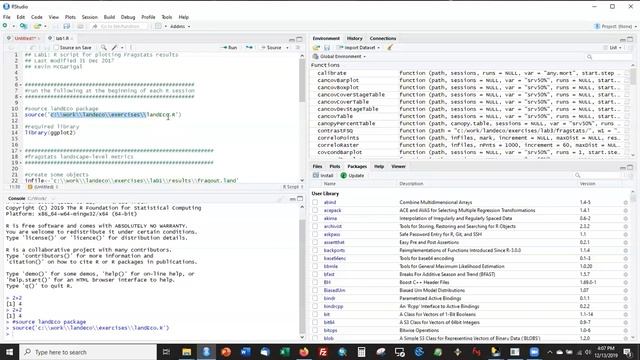Click the Find/Replace magnifier icon in editor toolbar
The height and width of the screenshot is (360, 640).
tap(104, 47)
